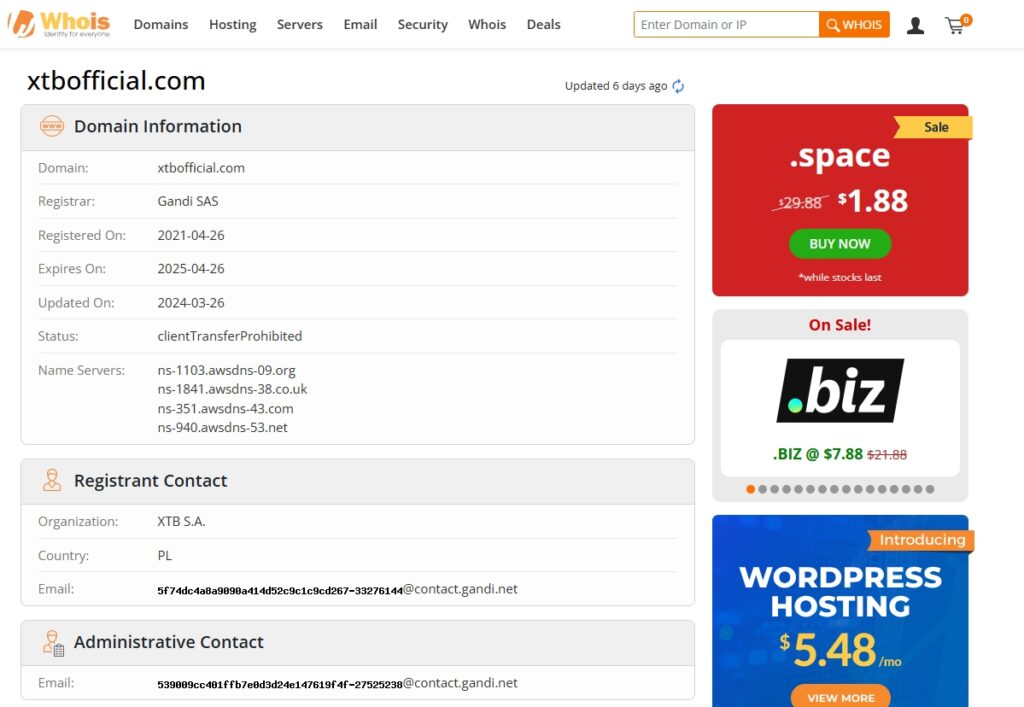
Task: Open the shopping cart icon
Action: 956,25
